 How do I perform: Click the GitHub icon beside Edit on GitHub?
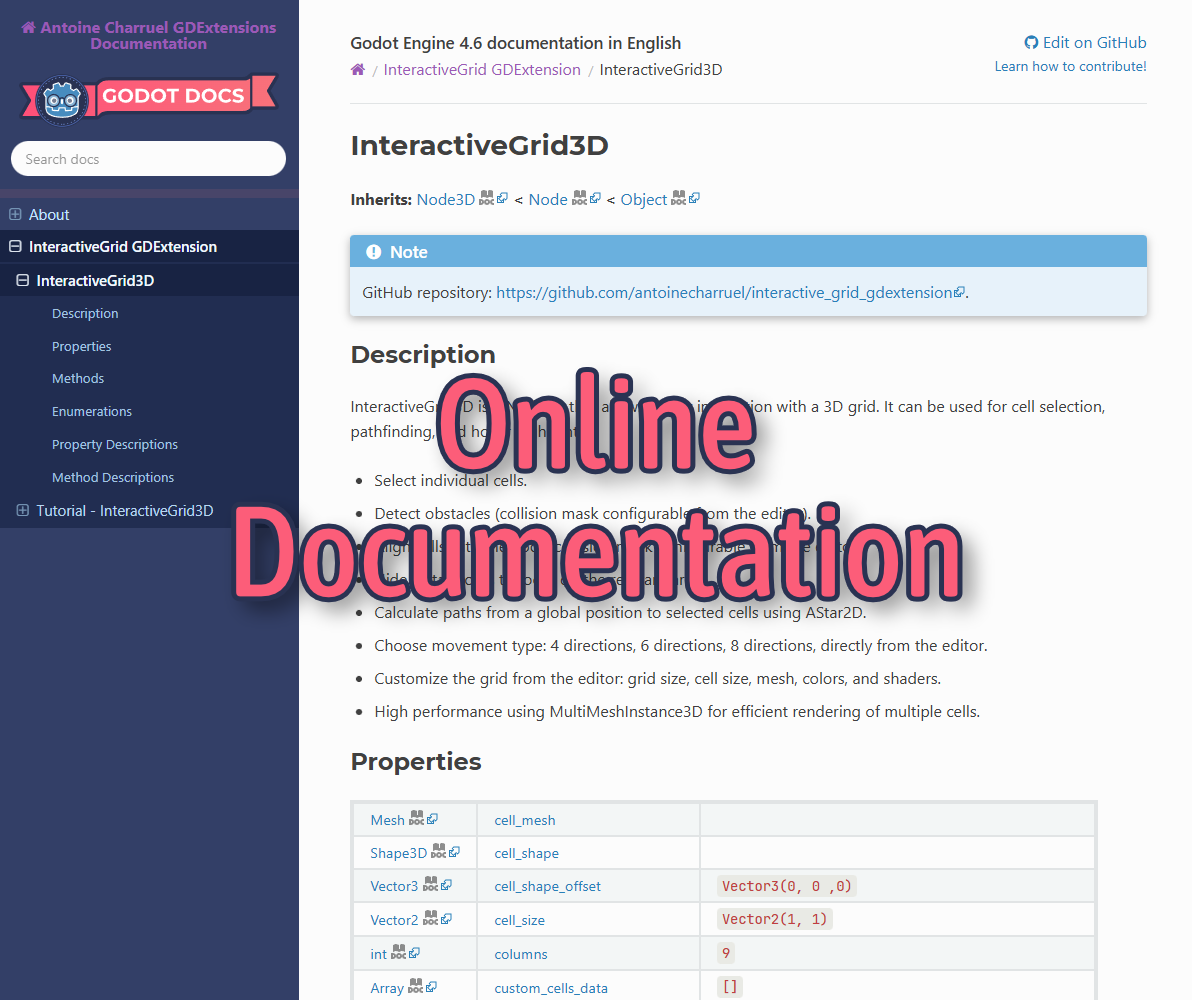click(x=1031, y=43)
